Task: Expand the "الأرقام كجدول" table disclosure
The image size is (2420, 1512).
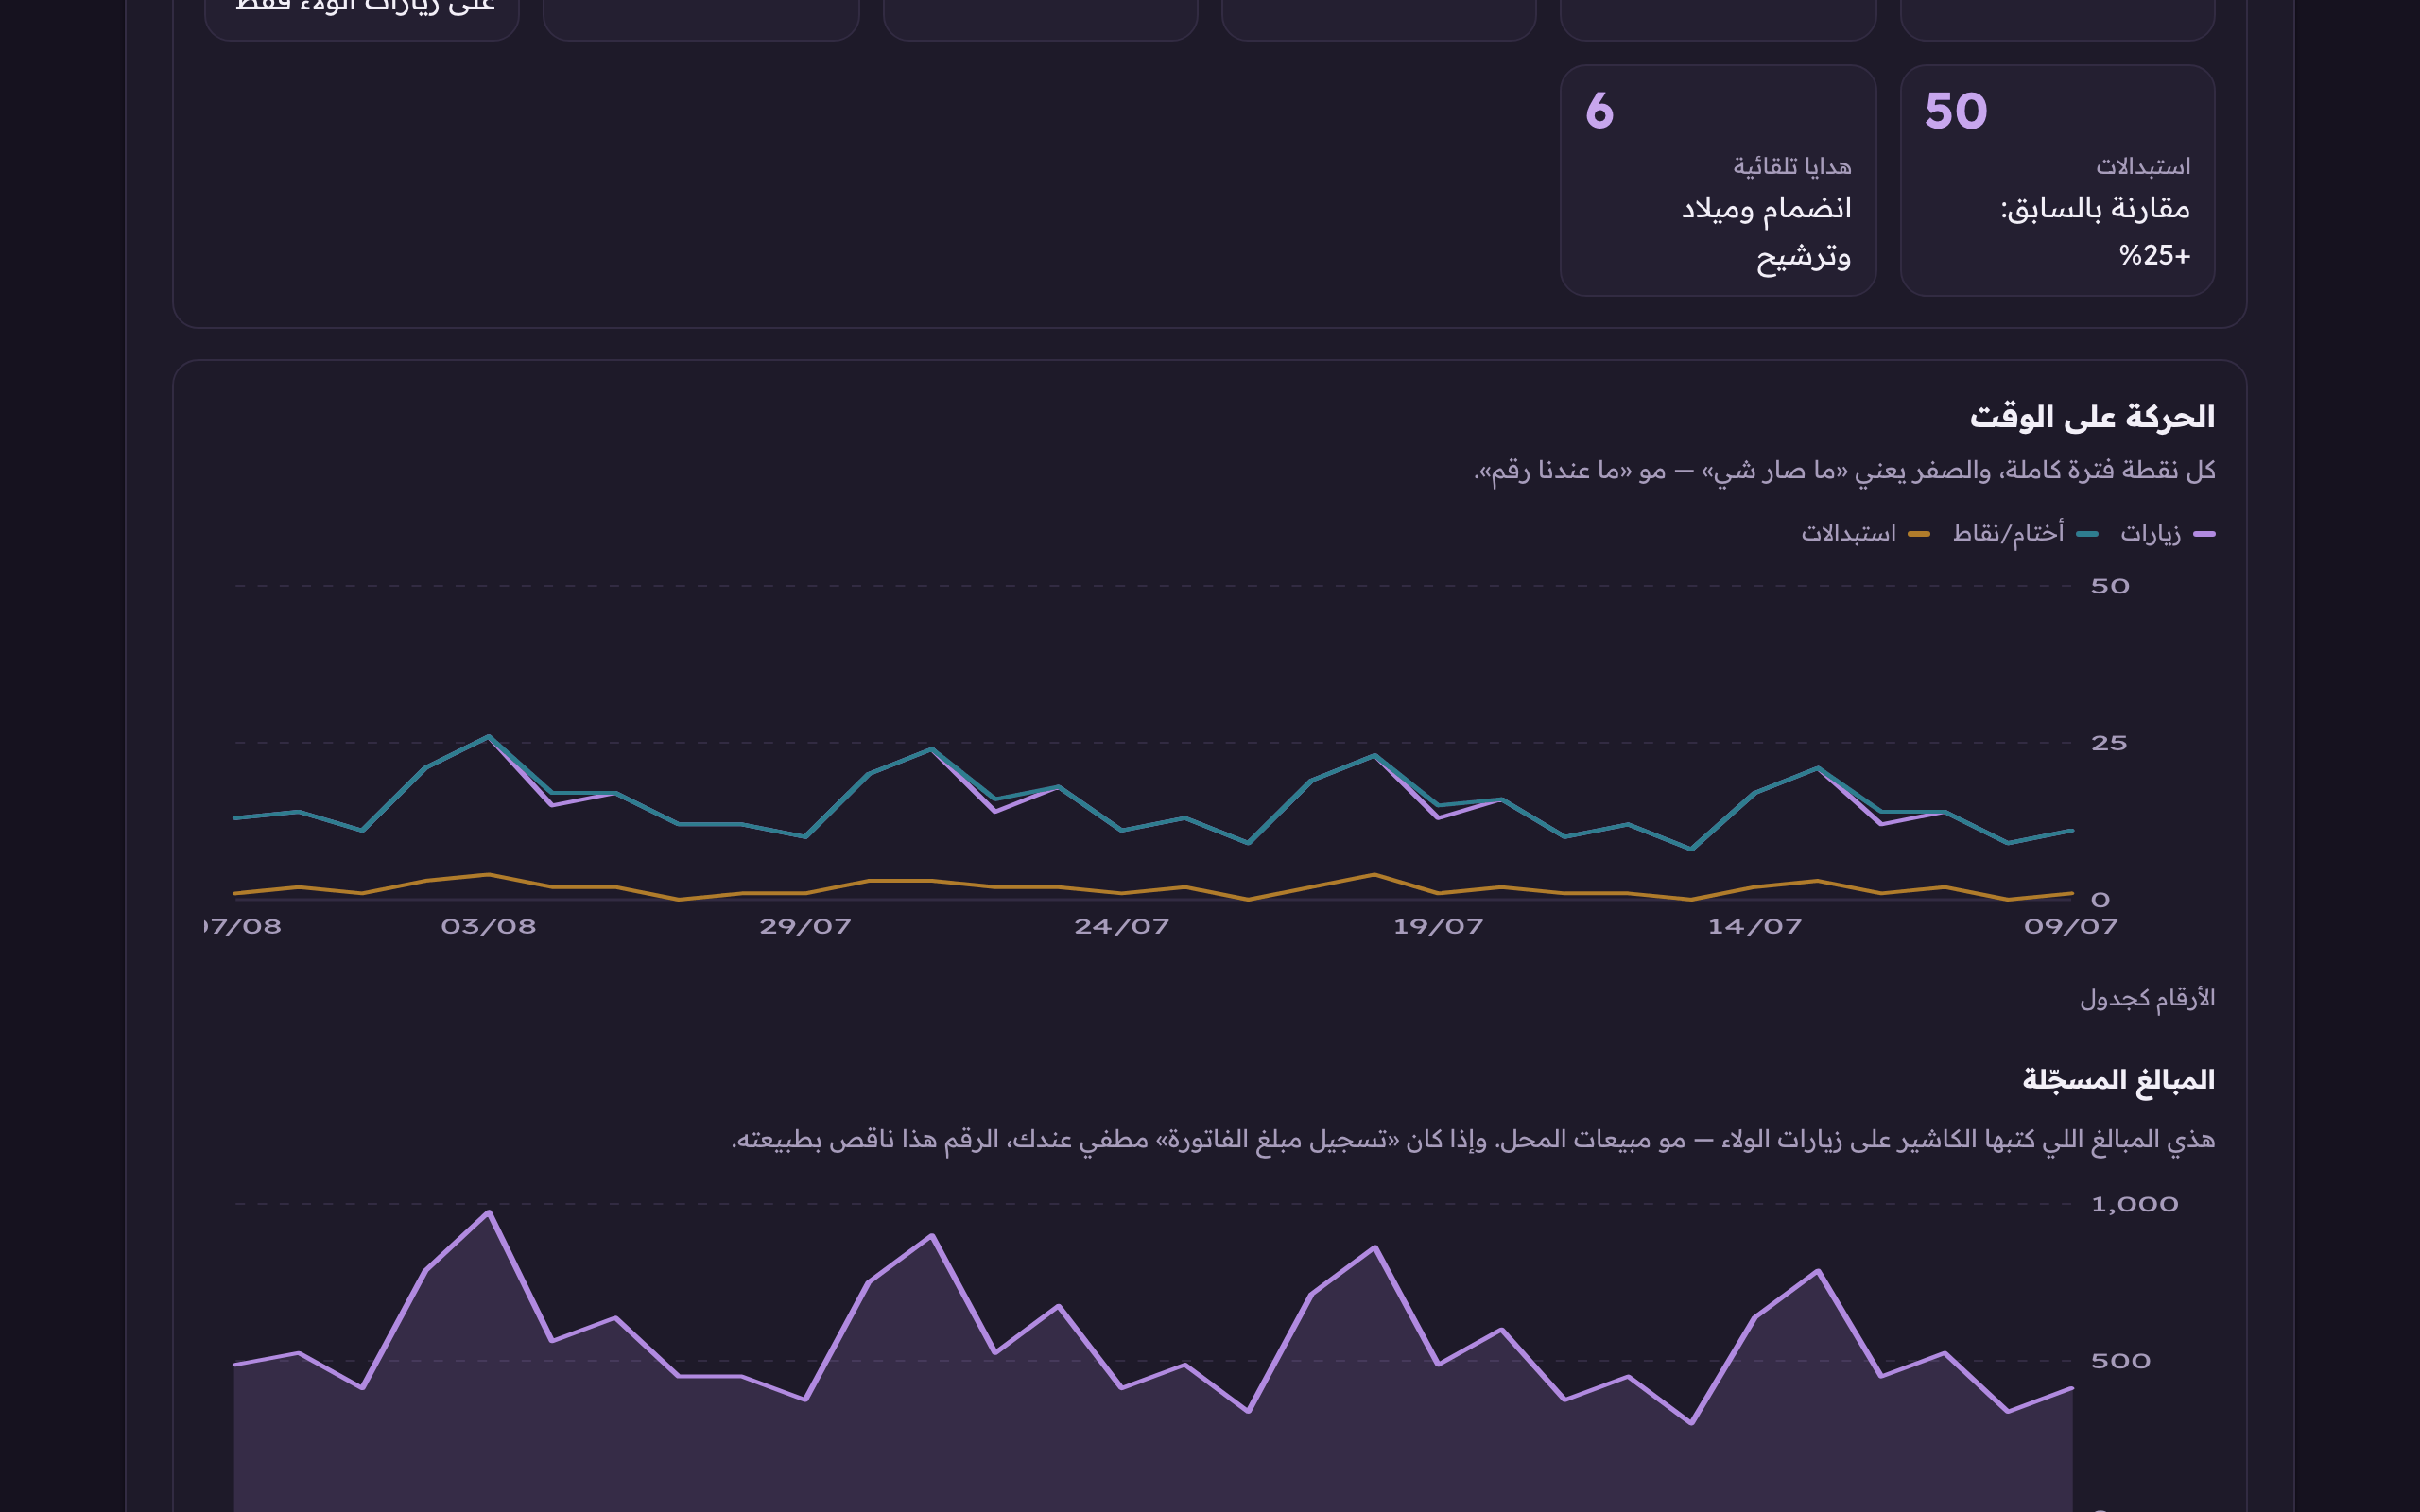Action: point(2147,998)
